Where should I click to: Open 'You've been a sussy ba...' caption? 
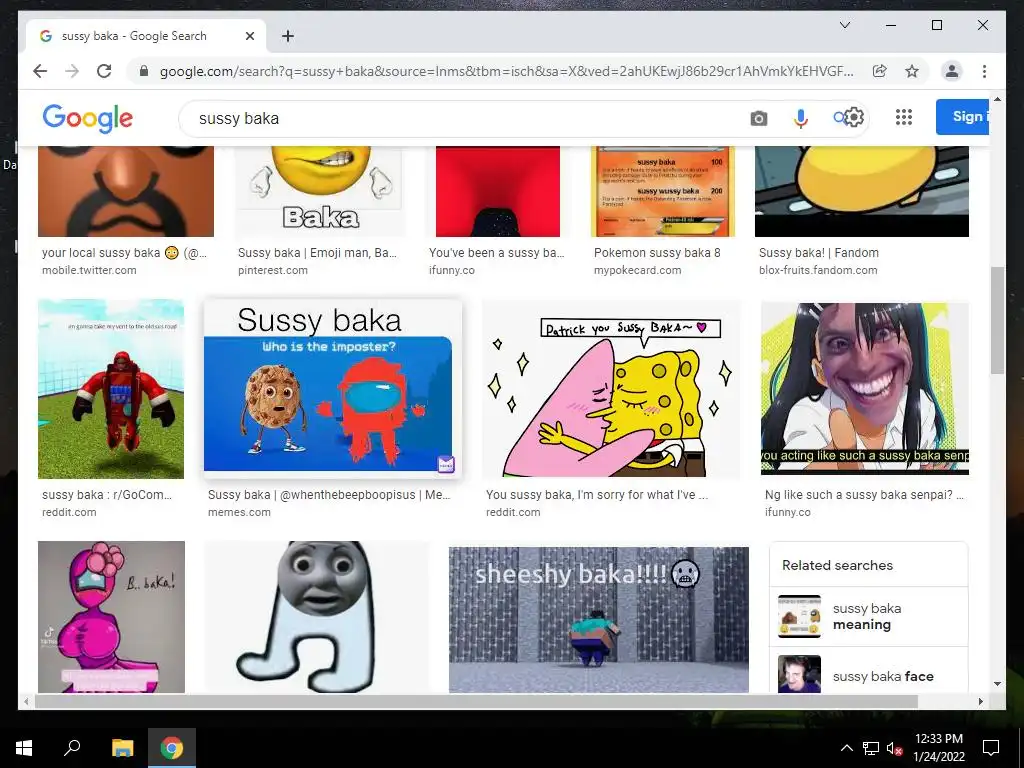(496, 253)
